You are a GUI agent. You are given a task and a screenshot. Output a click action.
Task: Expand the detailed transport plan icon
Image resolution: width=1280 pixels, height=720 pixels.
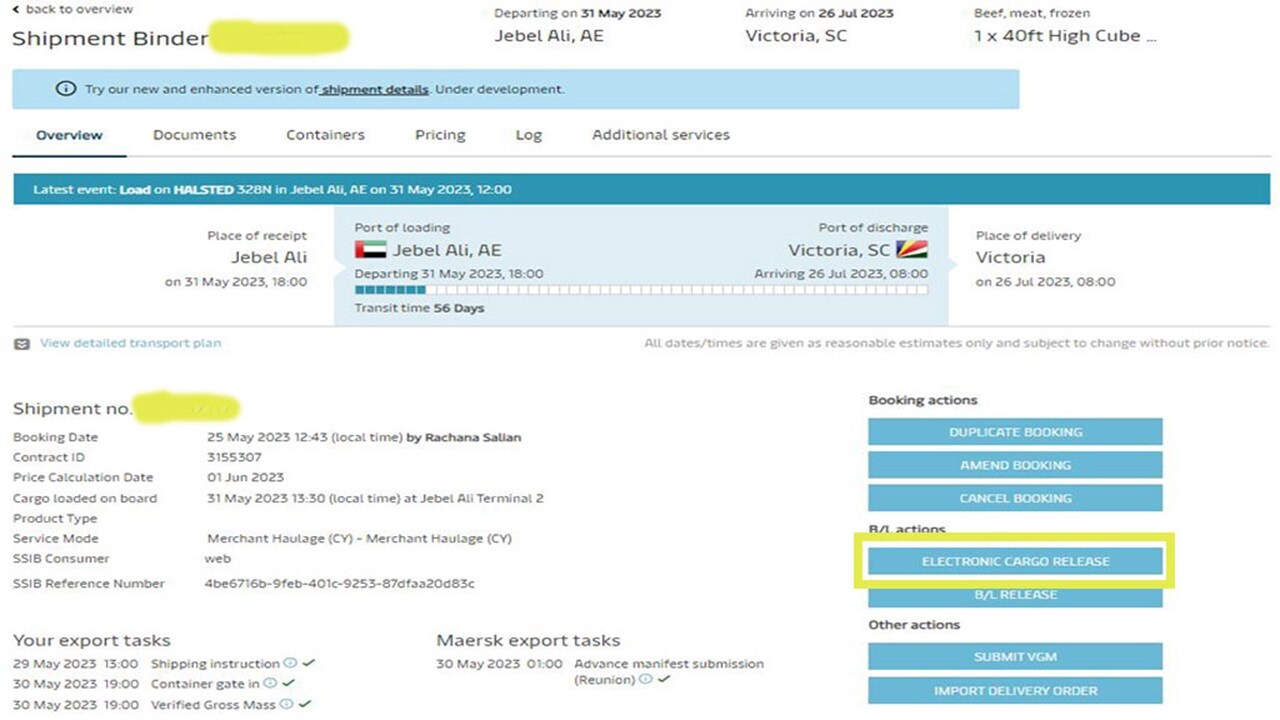(22, 344)
